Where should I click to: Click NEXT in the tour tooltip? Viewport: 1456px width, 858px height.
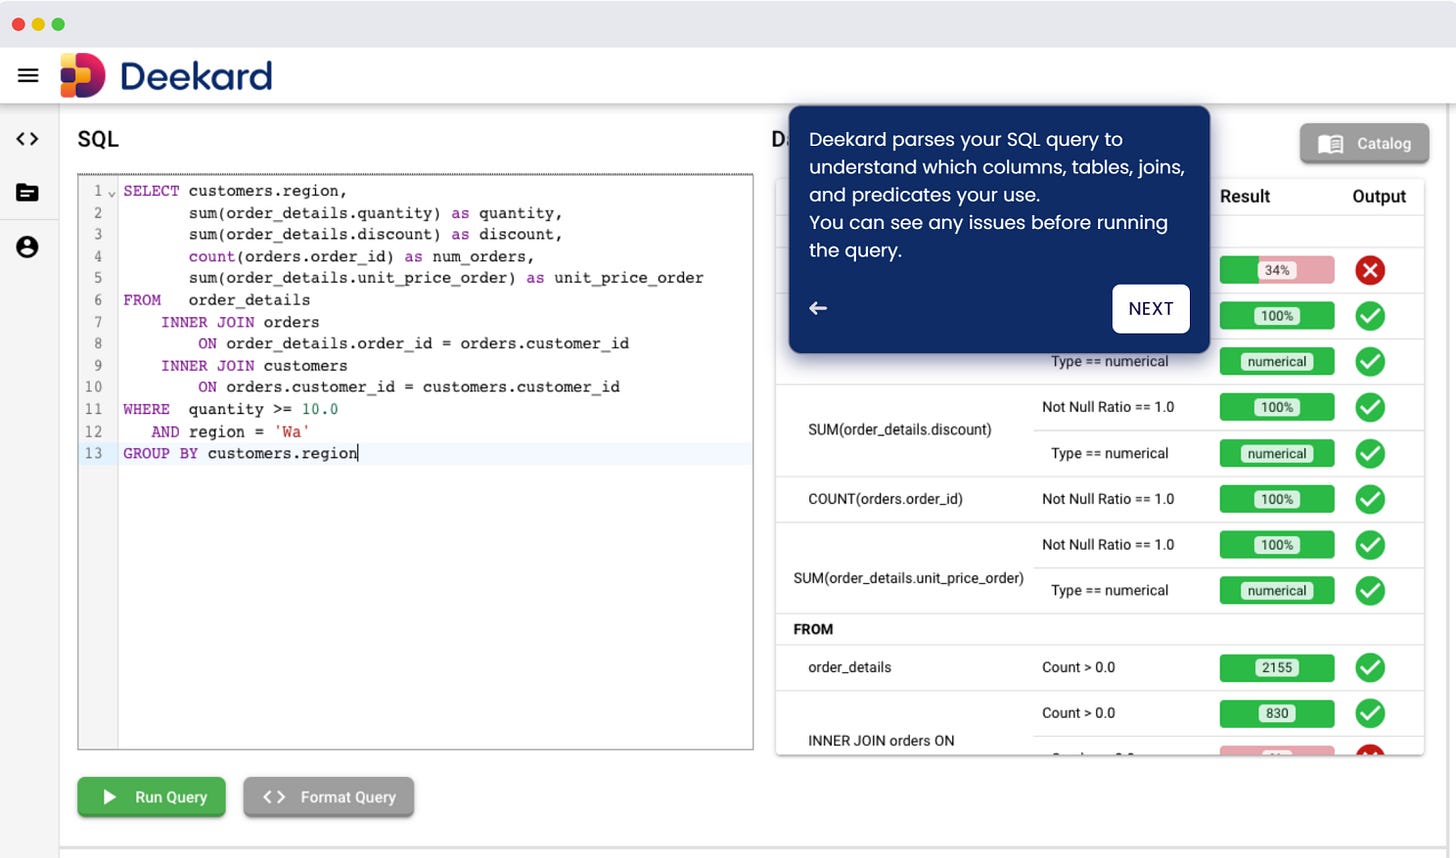coord(1151,309)
